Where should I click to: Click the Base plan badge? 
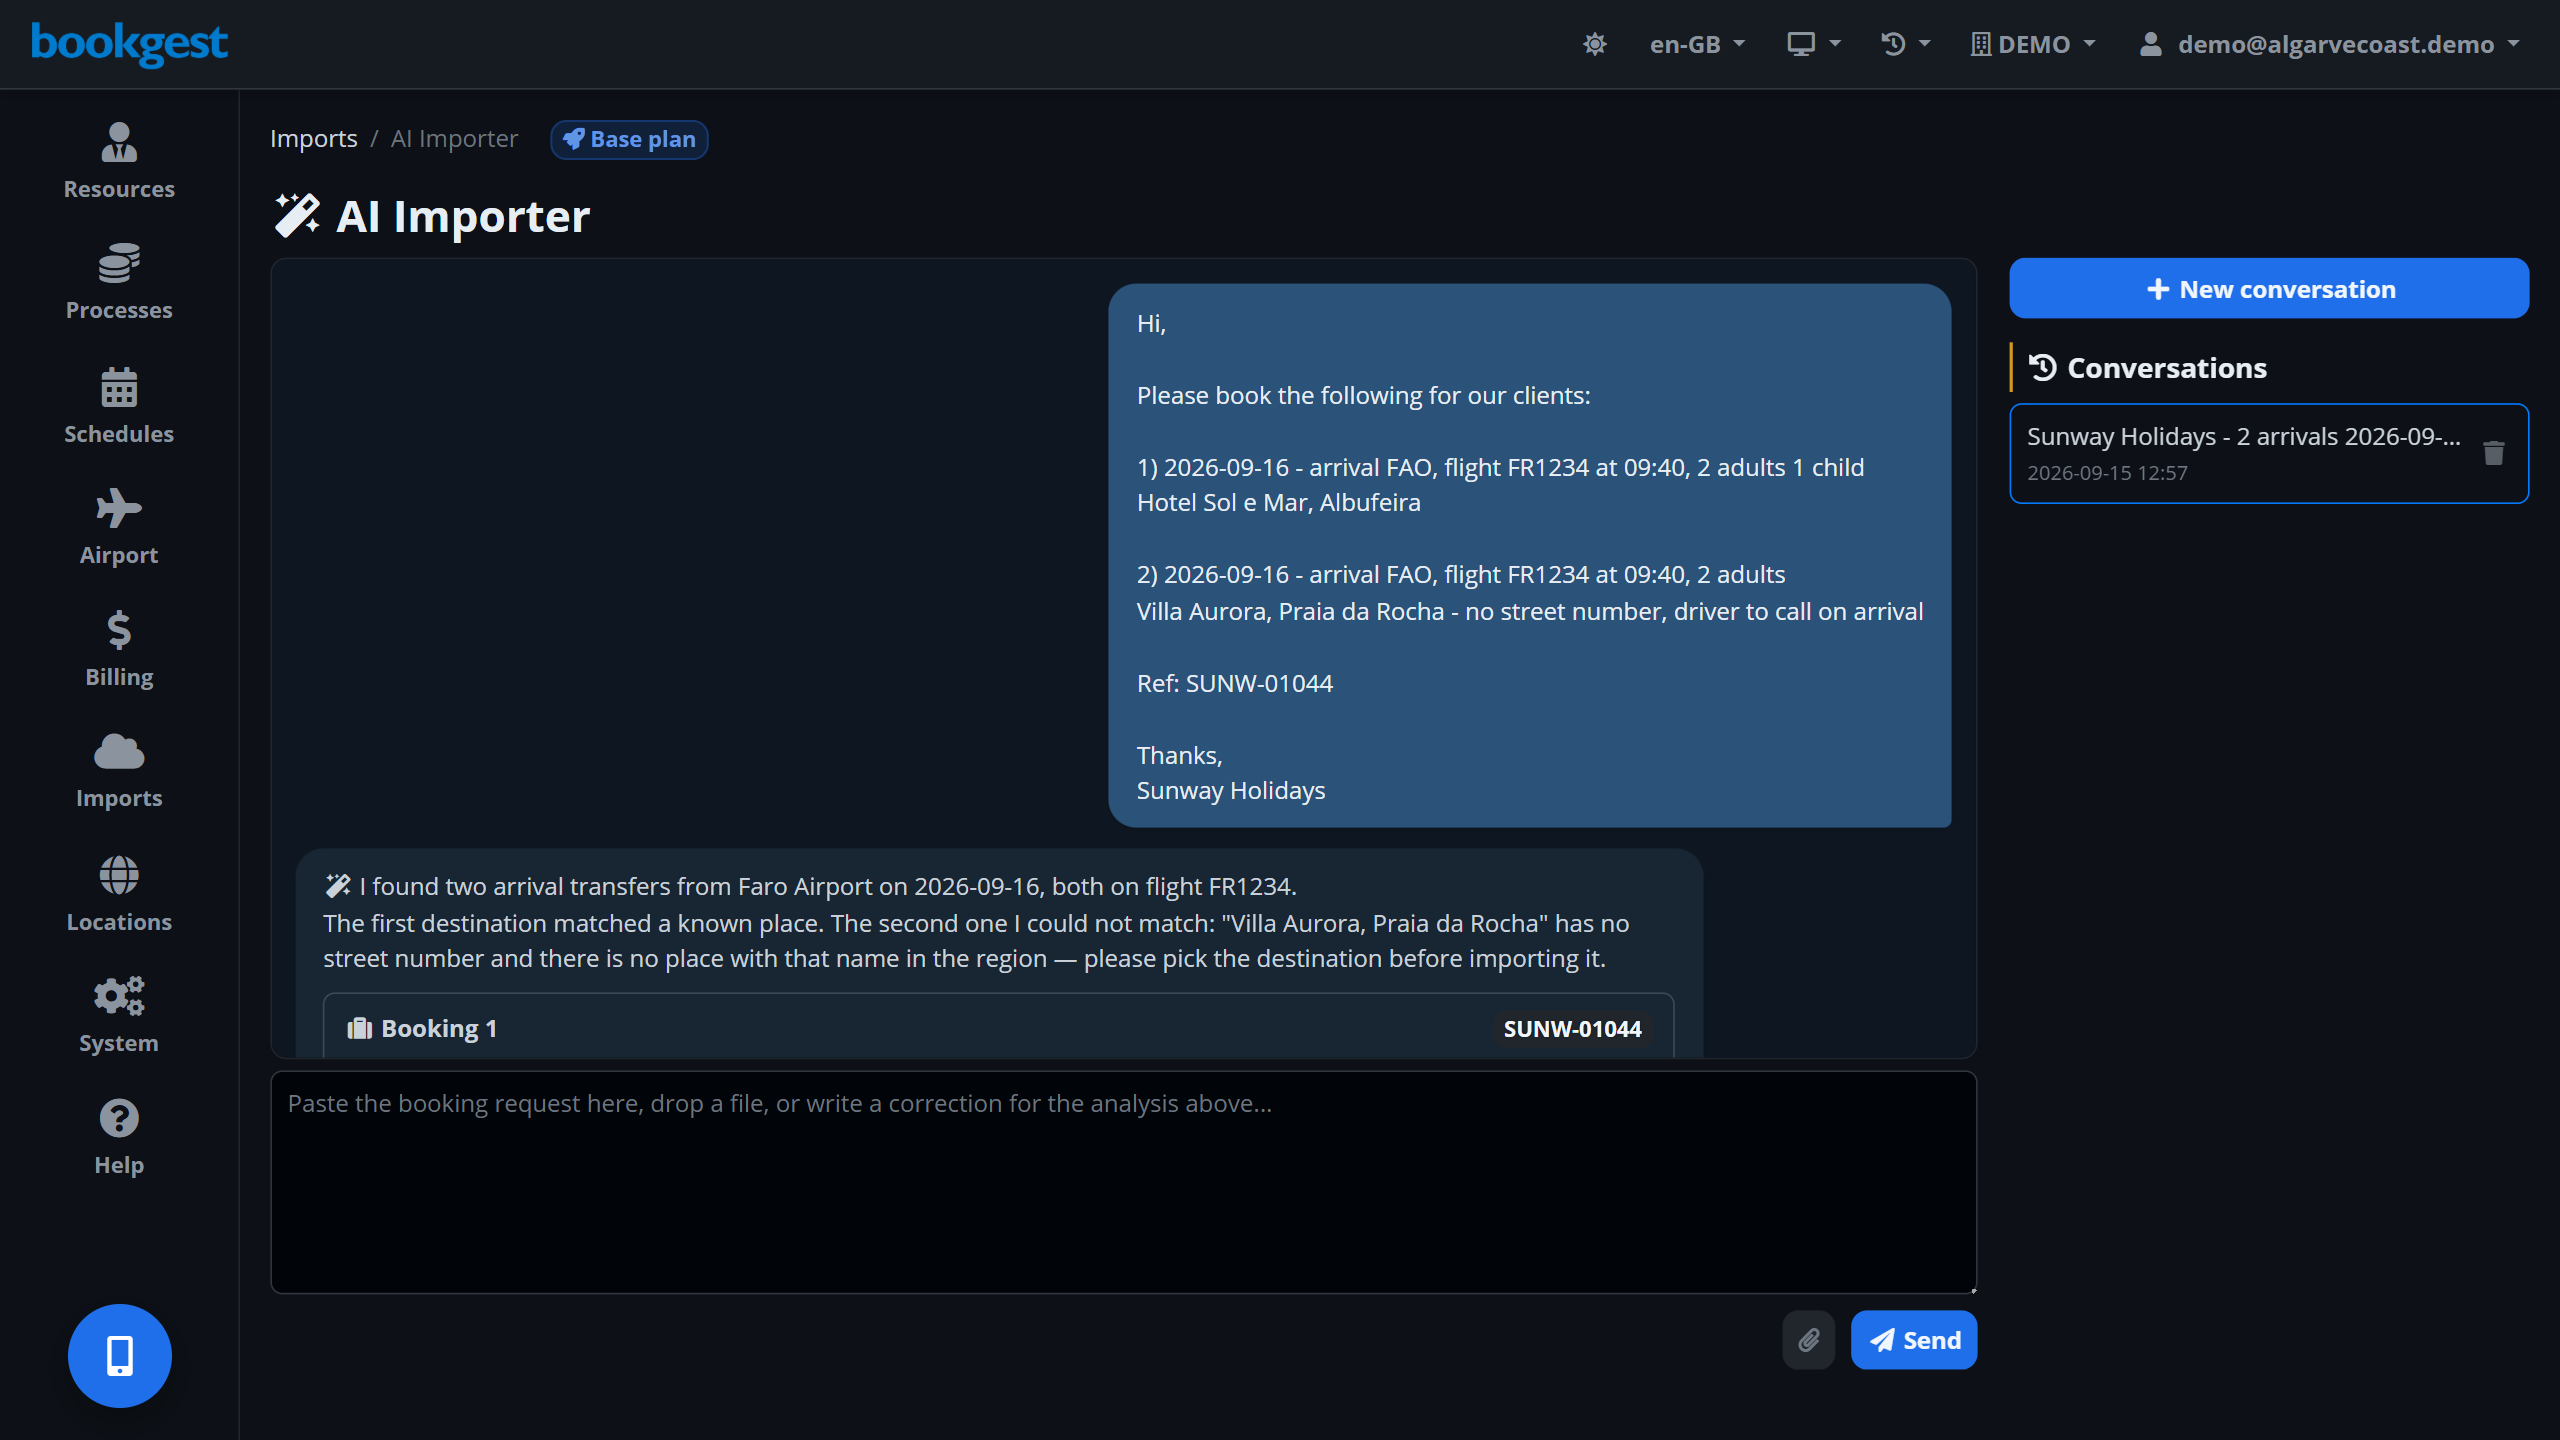pyautogui.click(x=629, y=139)
